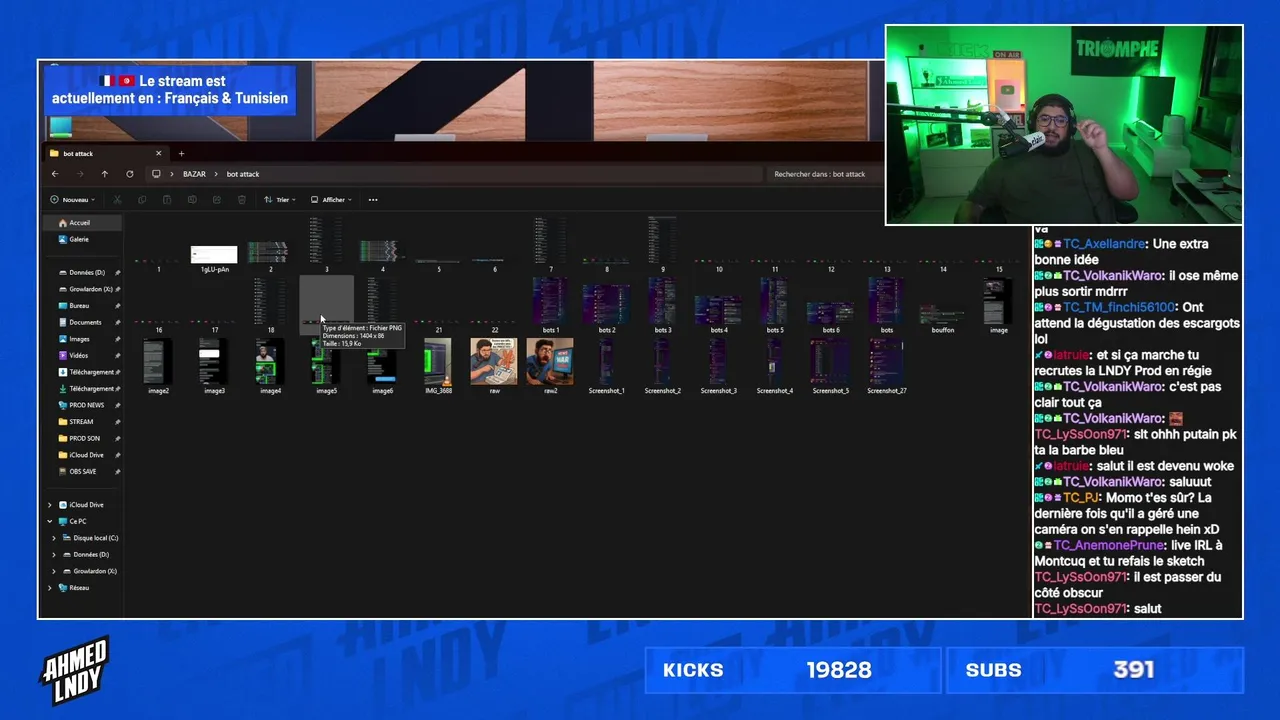Open the three-dots See more menu
The image size is (1280, 720).
[373, 200]
